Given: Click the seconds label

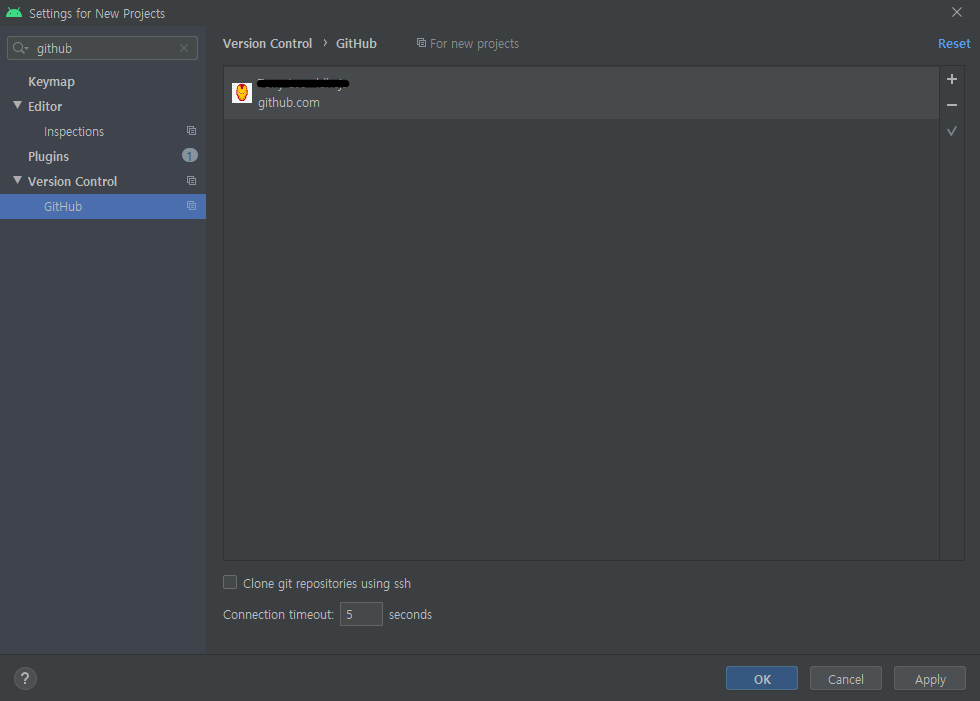Looking at the screenshot, I should pos(410,615).
